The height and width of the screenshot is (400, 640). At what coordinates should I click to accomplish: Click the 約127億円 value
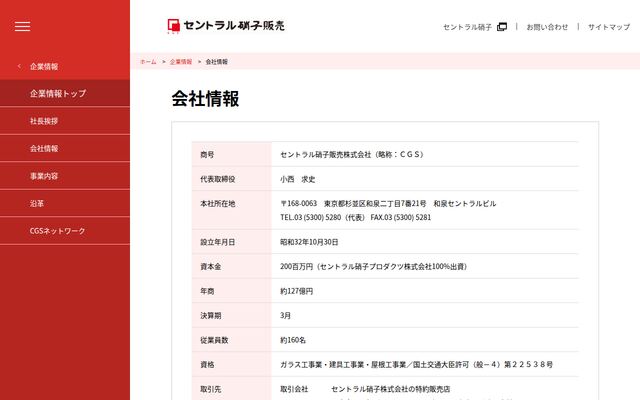[297, 291]
